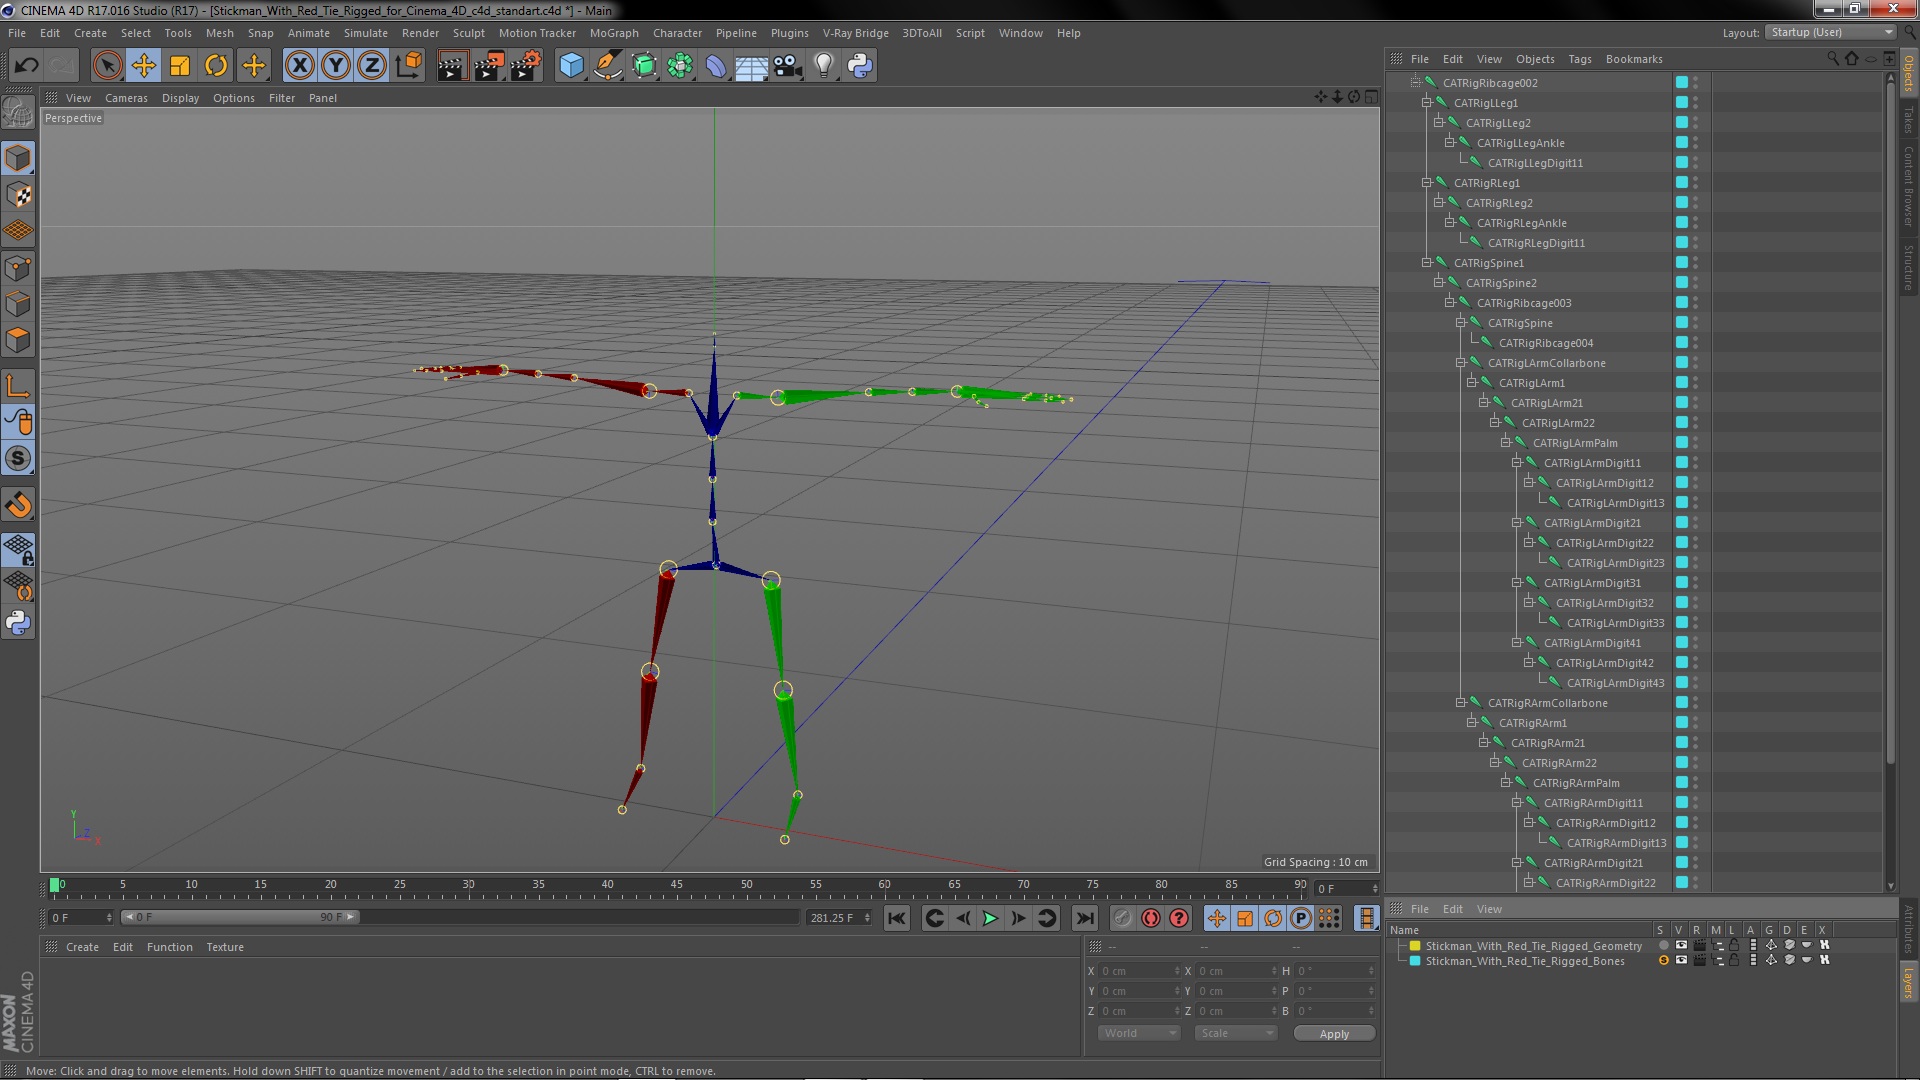1920x1080 pixels.
Task: Toggle X axis lock
Action: 299,66
